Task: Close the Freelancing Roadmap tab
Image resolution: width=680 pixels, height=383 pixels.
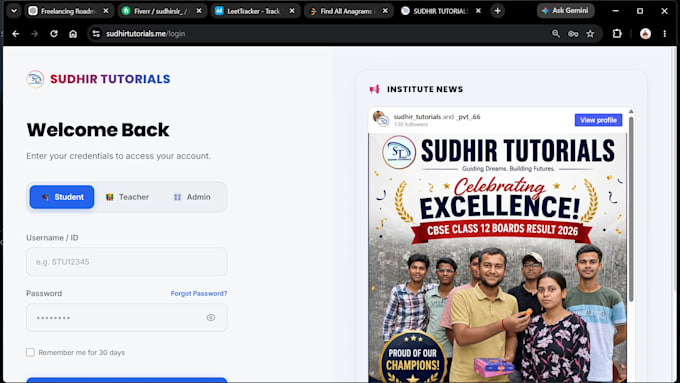Action: [106, 11]
